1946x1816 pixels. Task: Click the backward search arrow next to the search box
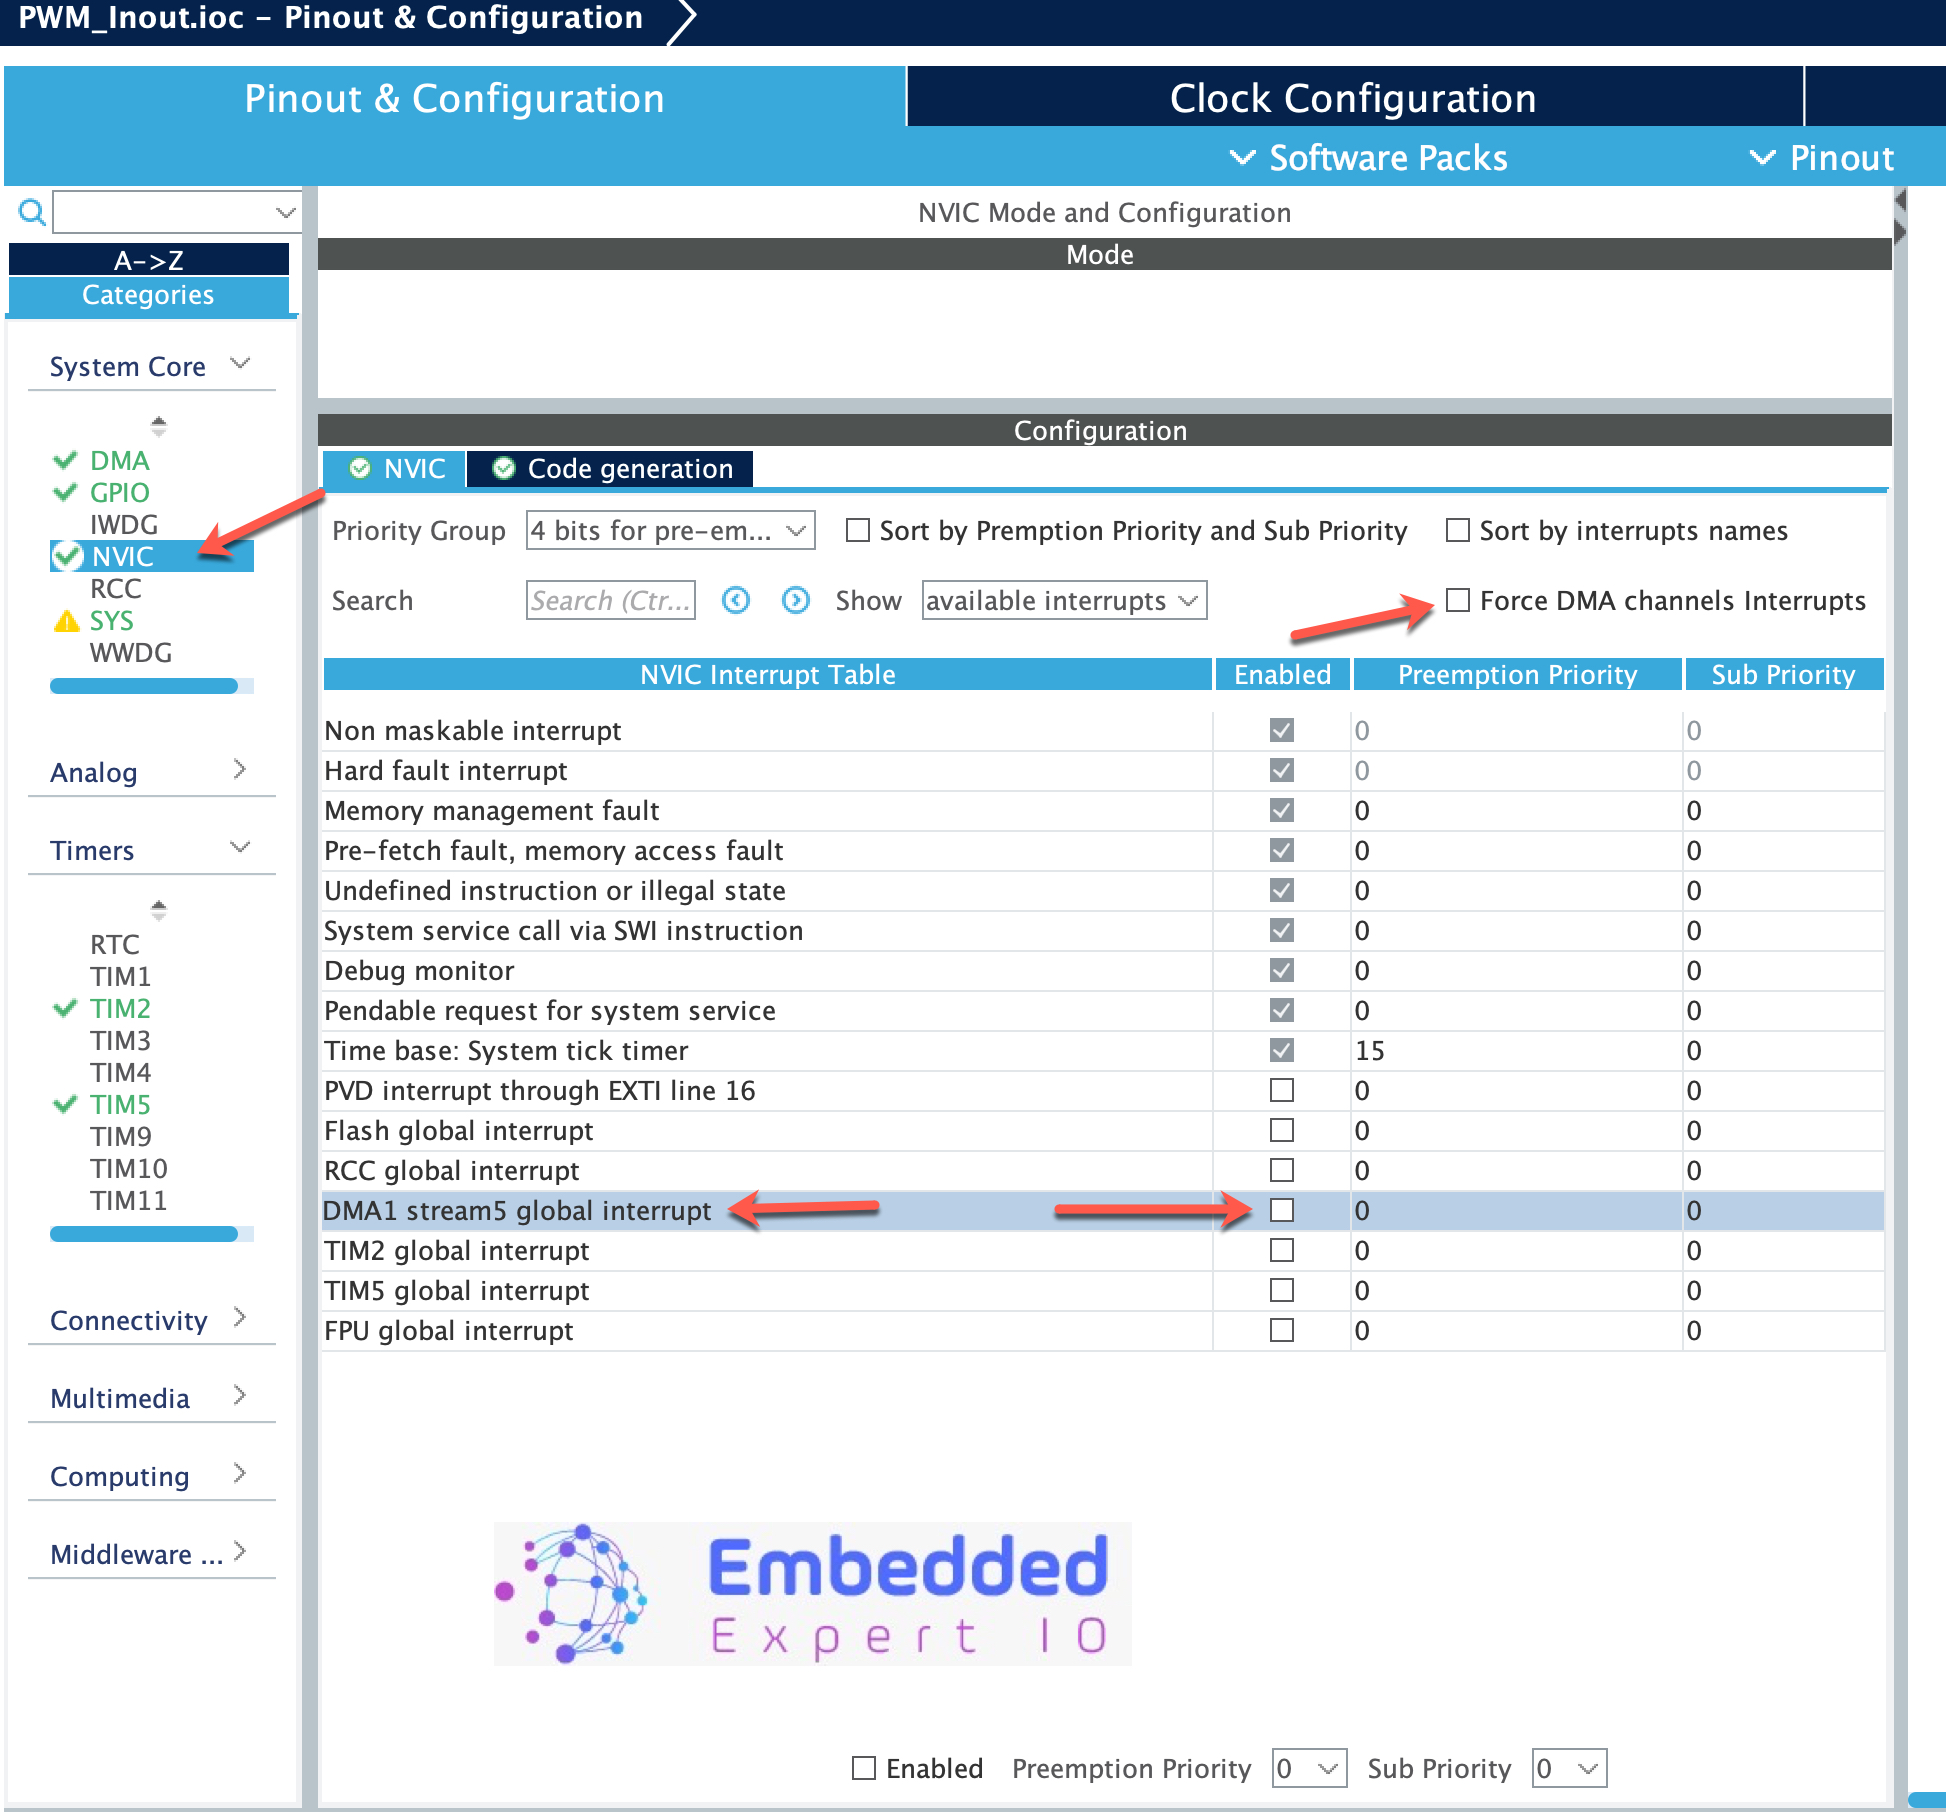point(736,600)
